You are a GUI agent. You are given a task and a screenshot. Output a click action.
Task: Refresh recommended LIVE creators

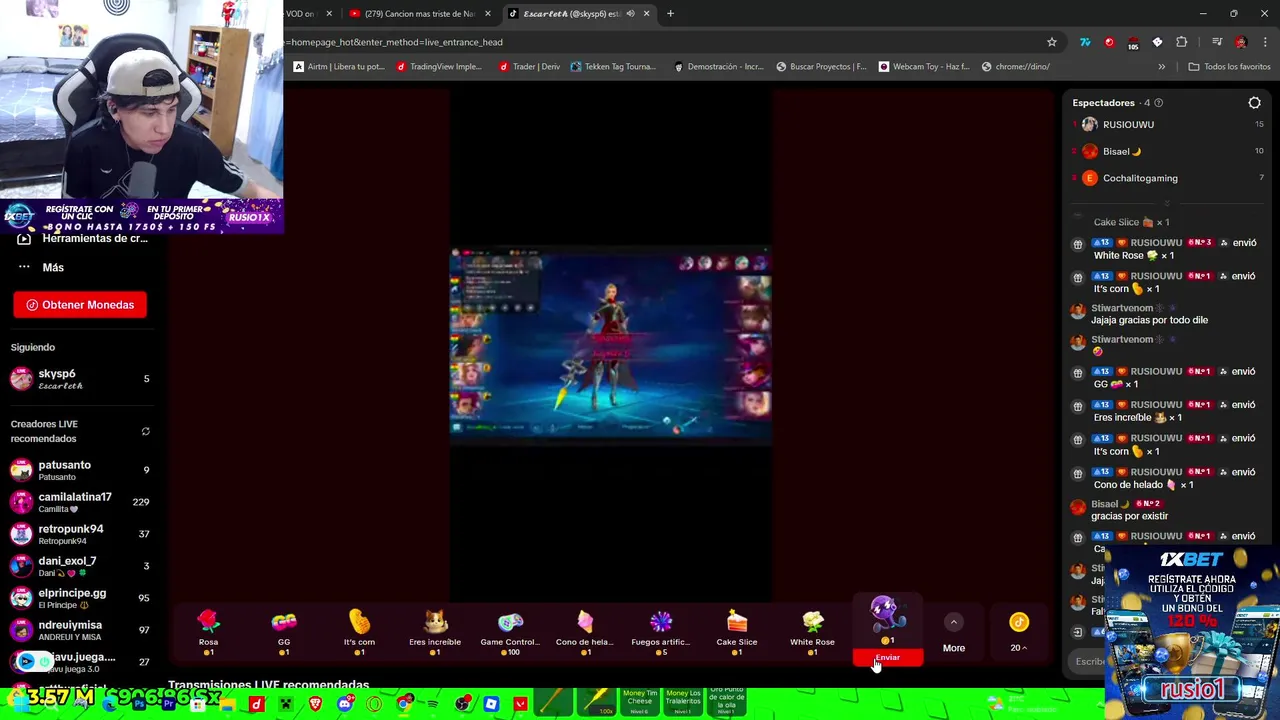(145, 431)
